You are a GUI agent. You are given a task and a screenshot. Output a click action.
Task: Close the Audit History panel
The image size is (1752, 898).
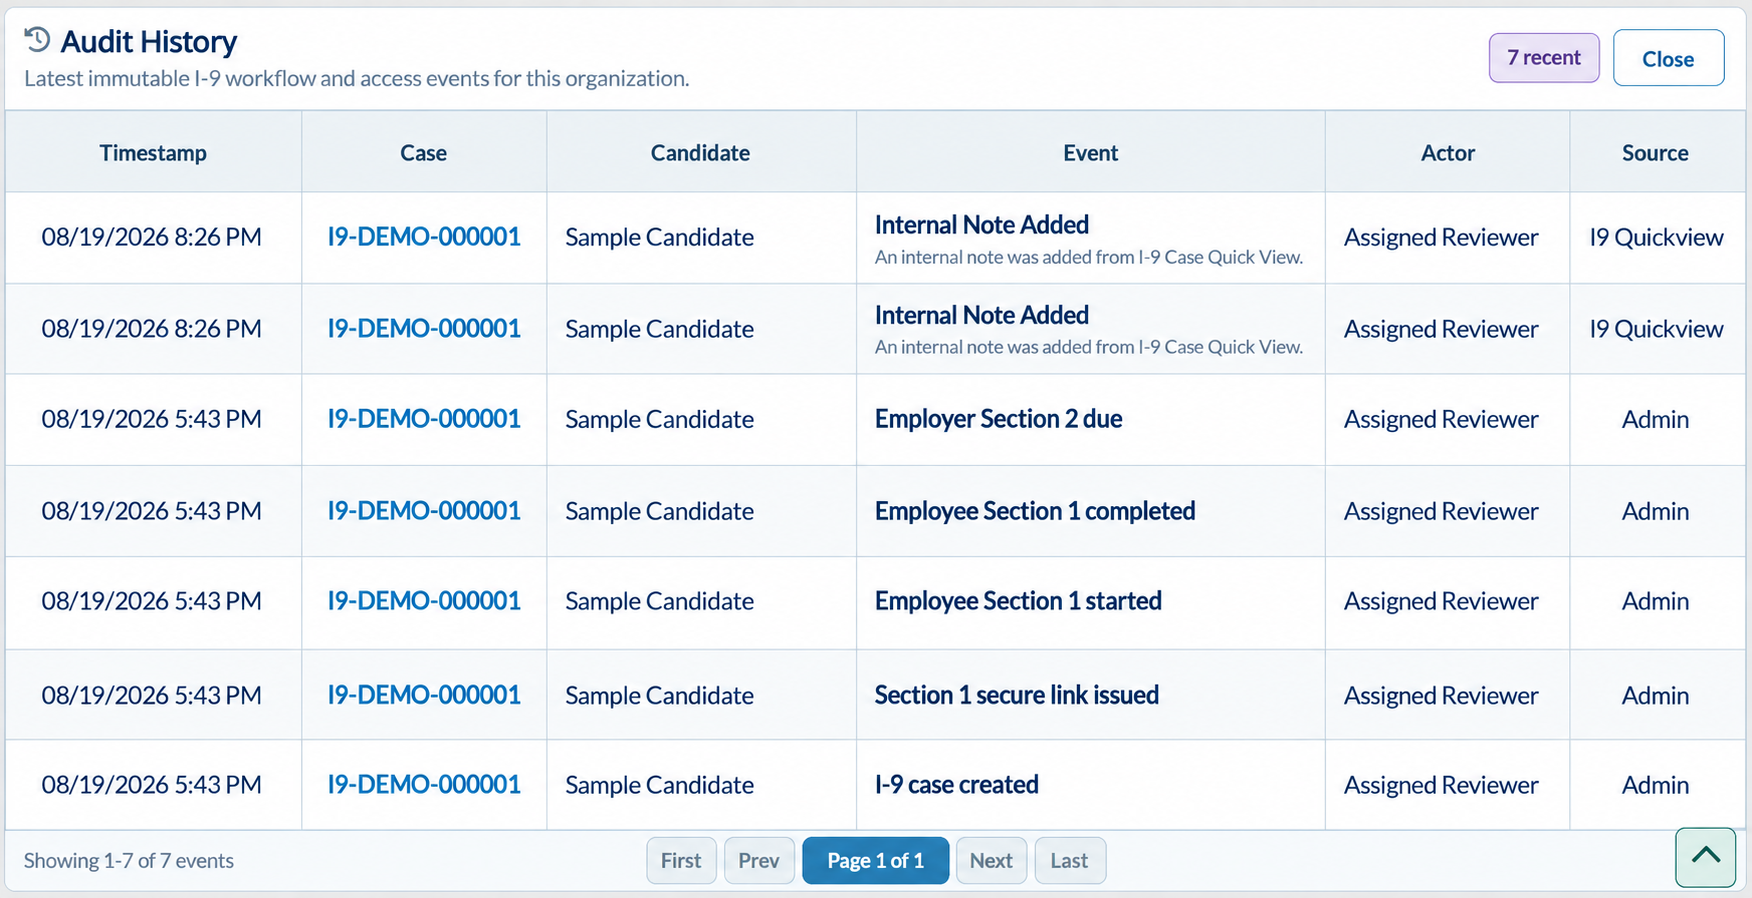[1668, 58]
